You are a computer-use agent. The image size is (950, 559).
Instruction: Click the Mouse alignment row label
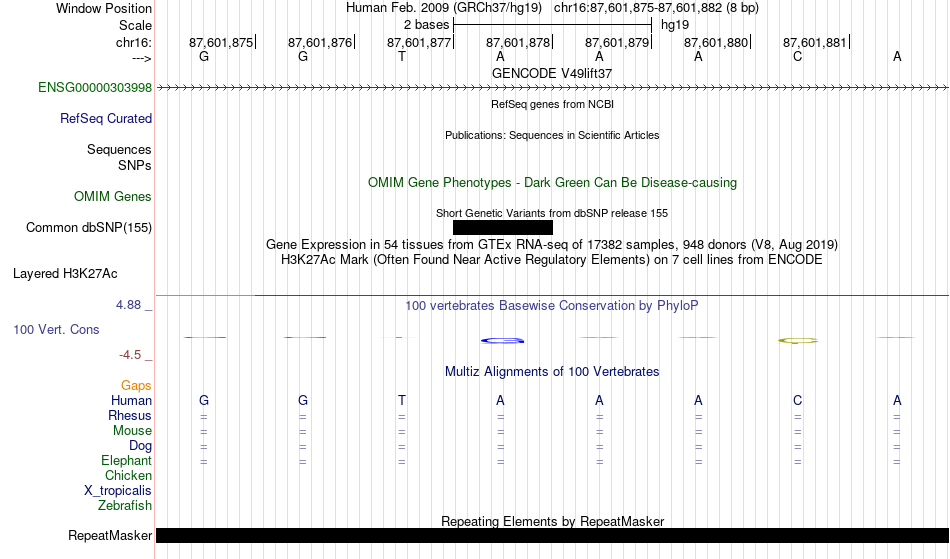coord(132,431)
